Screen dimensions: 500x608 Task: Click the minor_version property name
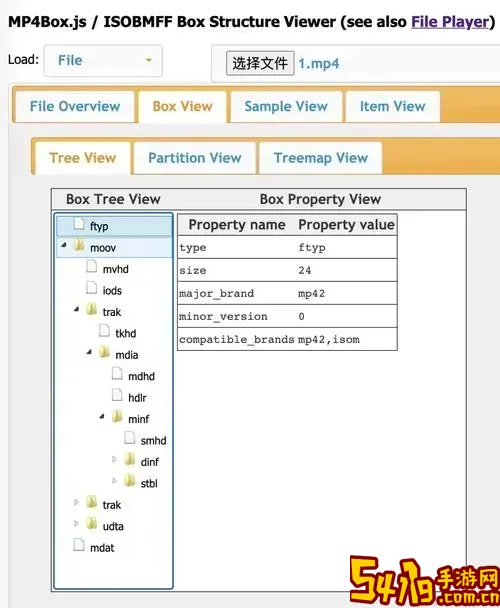223,316
